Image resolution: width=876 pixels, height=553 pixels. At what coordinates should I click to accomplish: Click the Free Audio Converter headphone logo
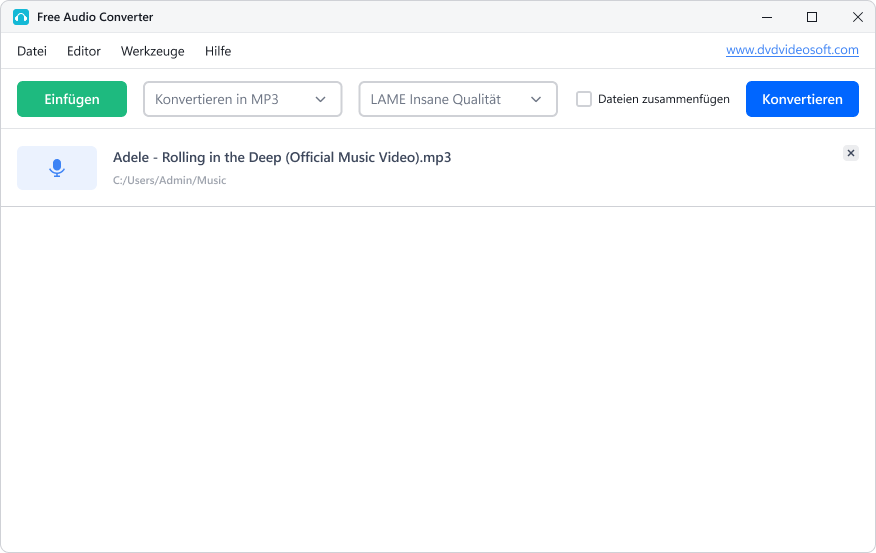pyautogui.click(x=21, y=17)
